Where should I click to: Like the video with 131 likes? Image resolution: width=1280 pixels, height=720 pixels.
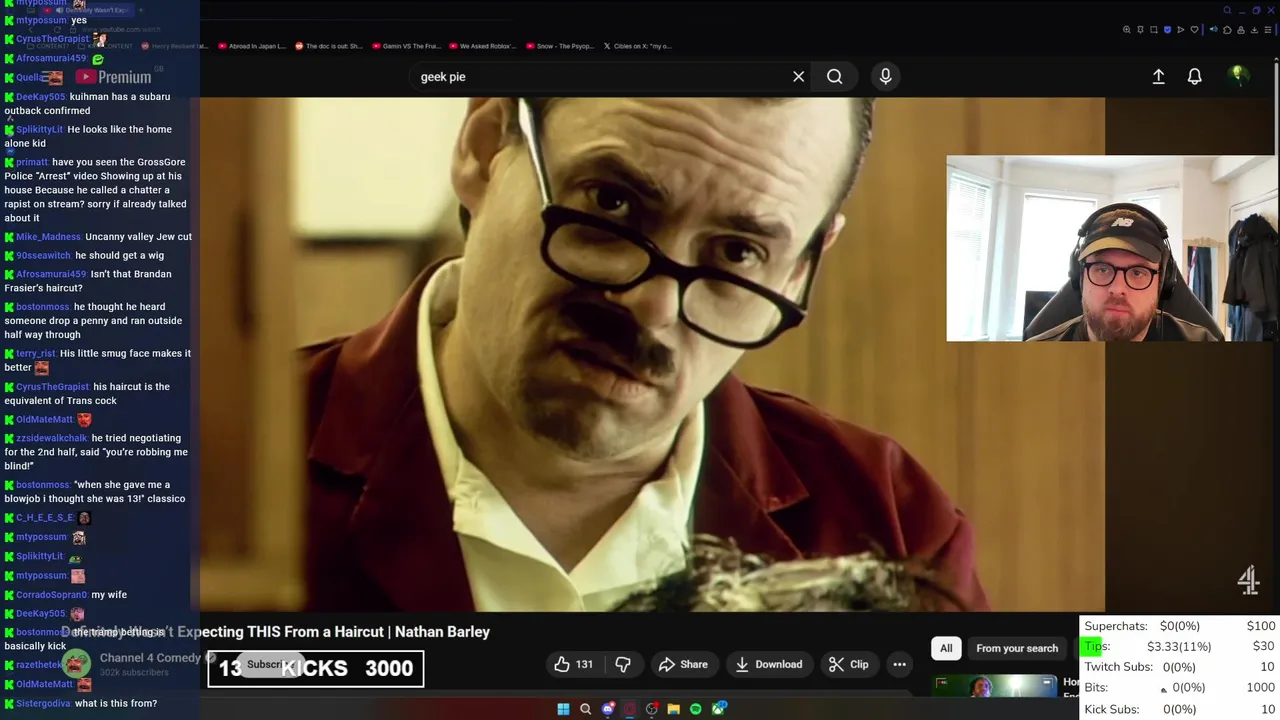pyautogui.click(x=574, y=664)
